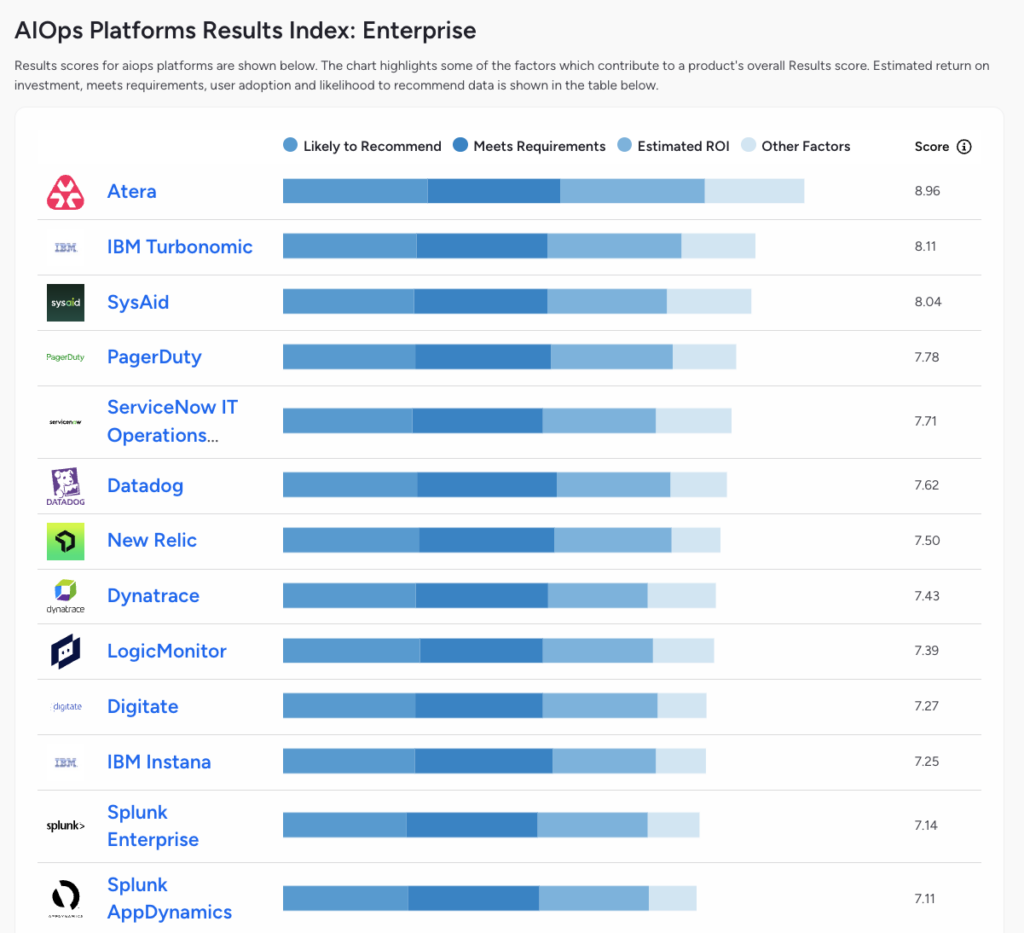Image resolution: width=1024 pixels, height=933 pixels.
Task: Click the Datadog logo icon
Action: pos(65,486)
